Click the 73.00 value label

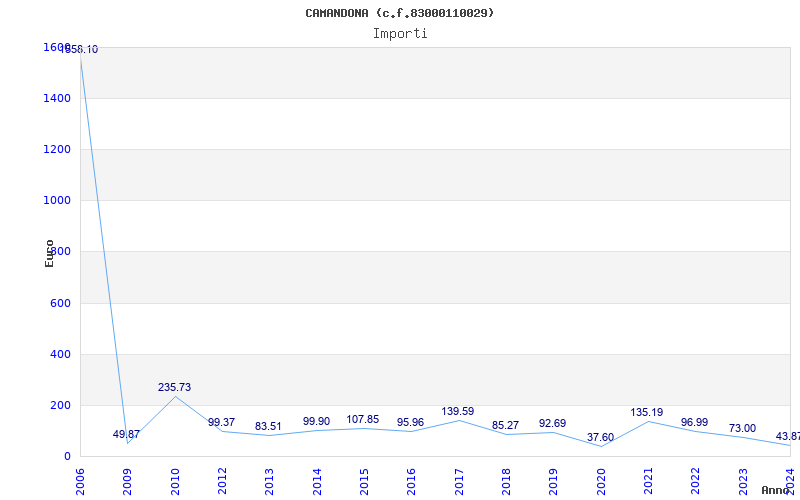click(742, 428)
